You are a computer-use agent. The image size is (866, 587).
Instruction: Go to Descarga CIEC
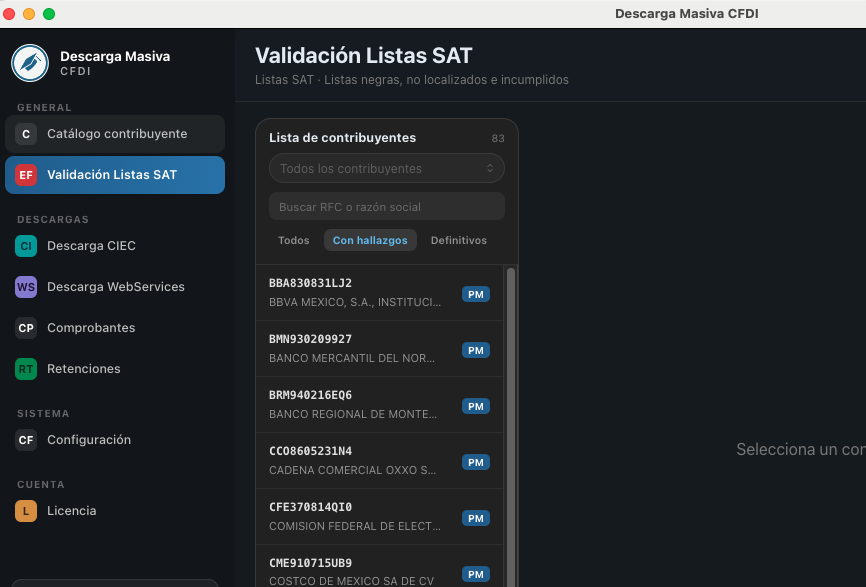pyautogui.click(x=115, y=246)
